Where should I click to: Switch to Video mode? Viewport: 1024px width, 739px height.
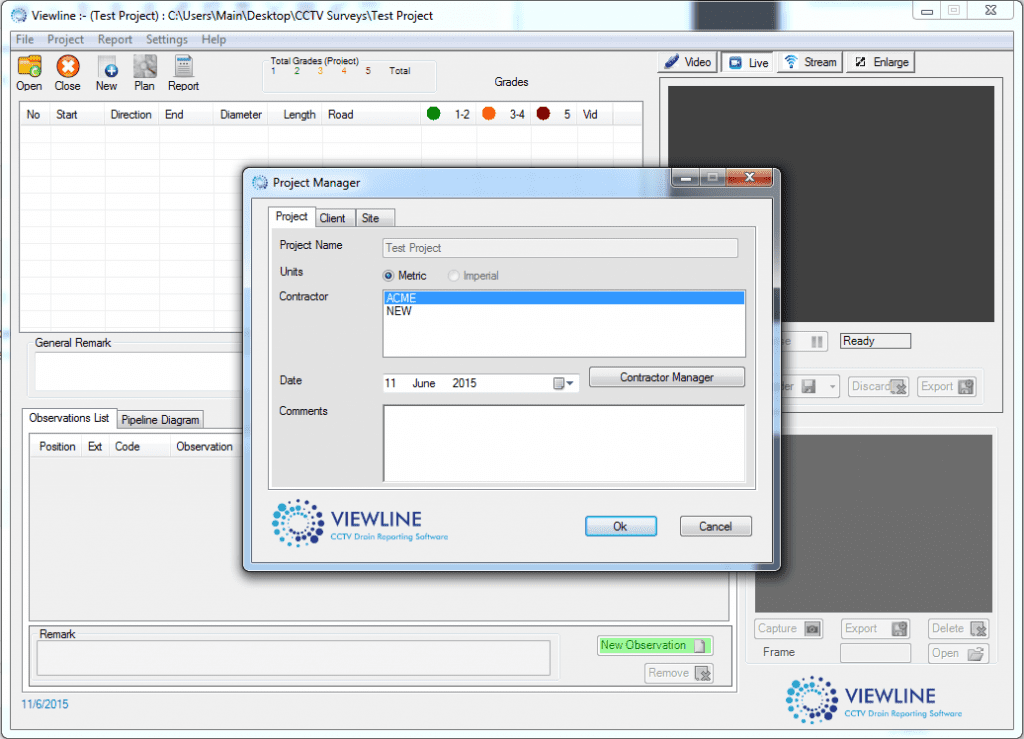687,61
